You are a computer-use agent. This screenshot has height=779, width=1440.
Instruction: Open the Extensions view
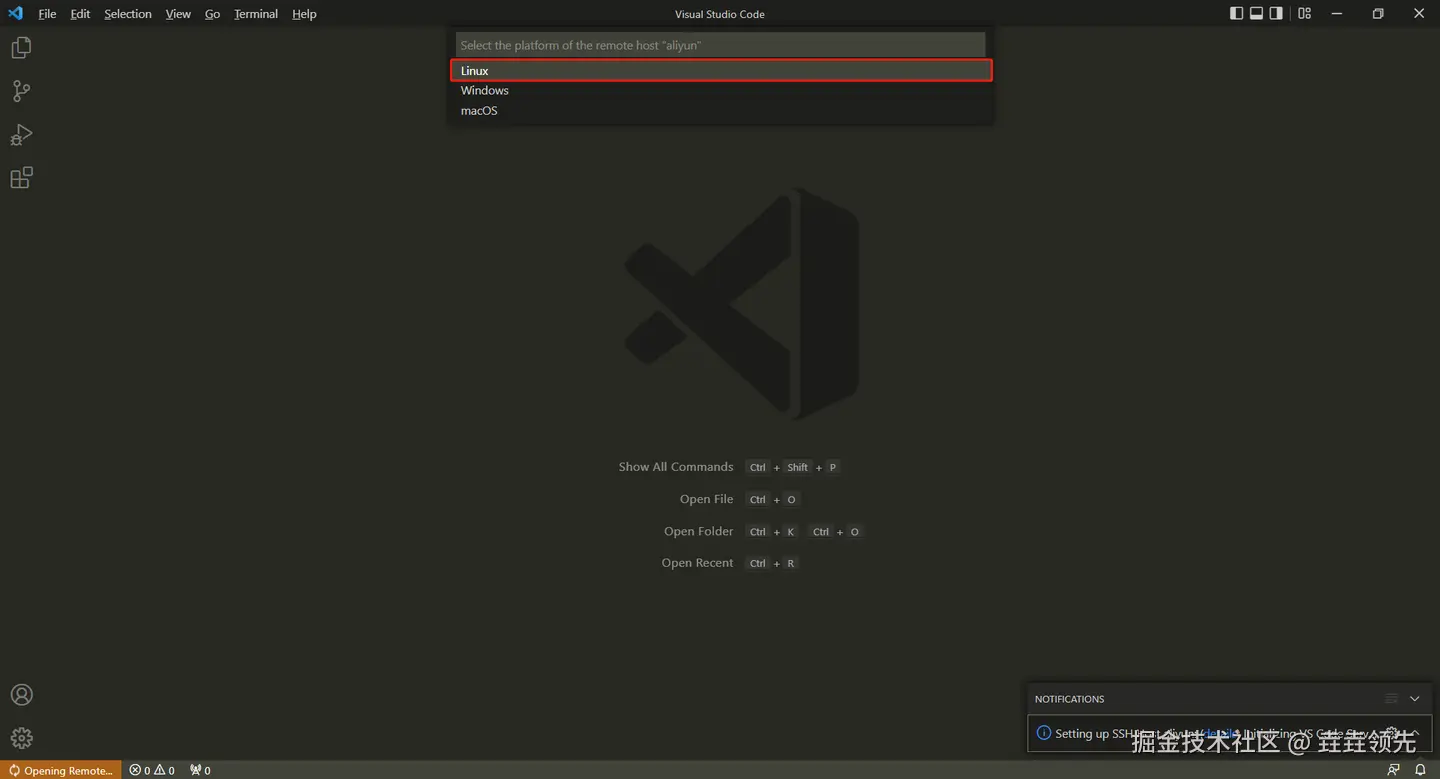coord(21,178)
